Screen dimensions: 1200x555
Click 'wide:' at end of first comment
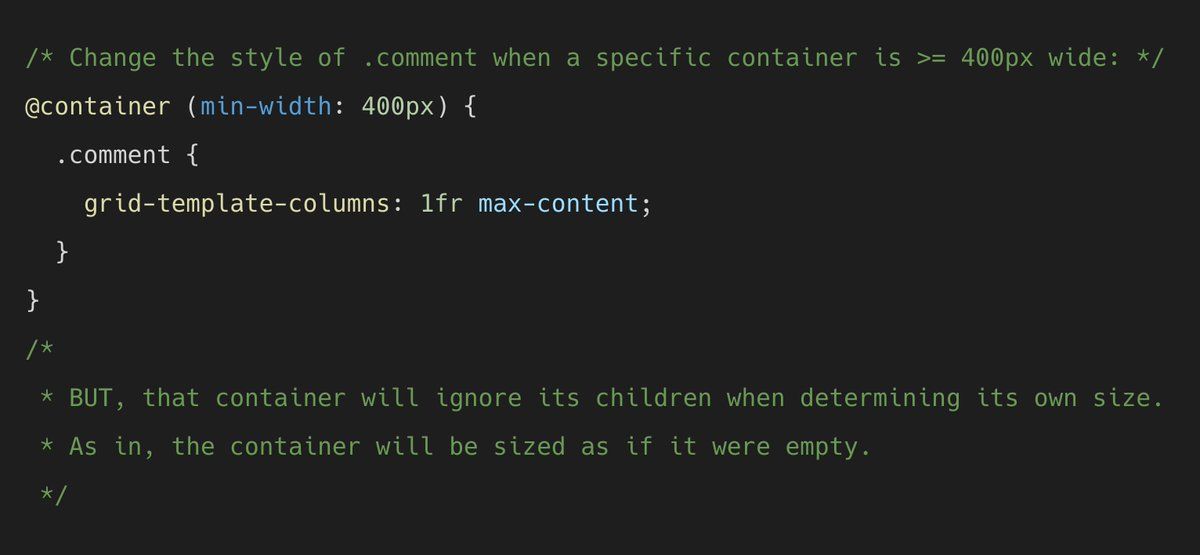(1084, 58)
